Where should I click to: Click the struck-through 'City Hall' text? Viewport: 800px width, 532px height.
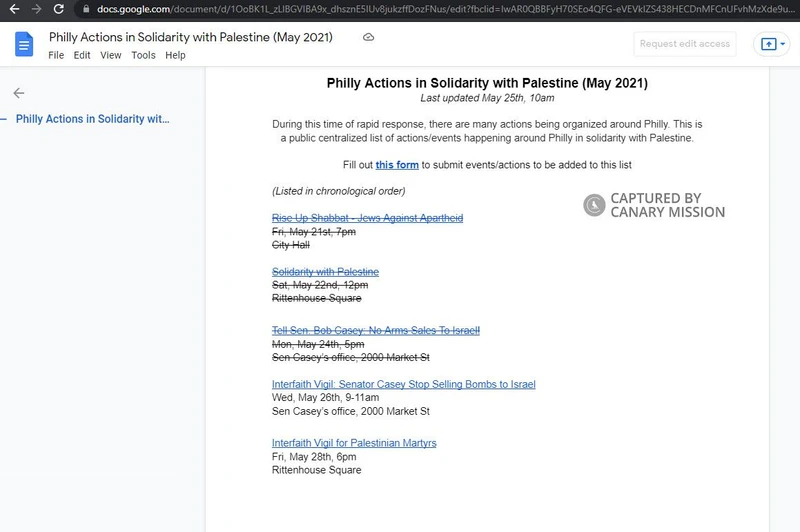291,245
